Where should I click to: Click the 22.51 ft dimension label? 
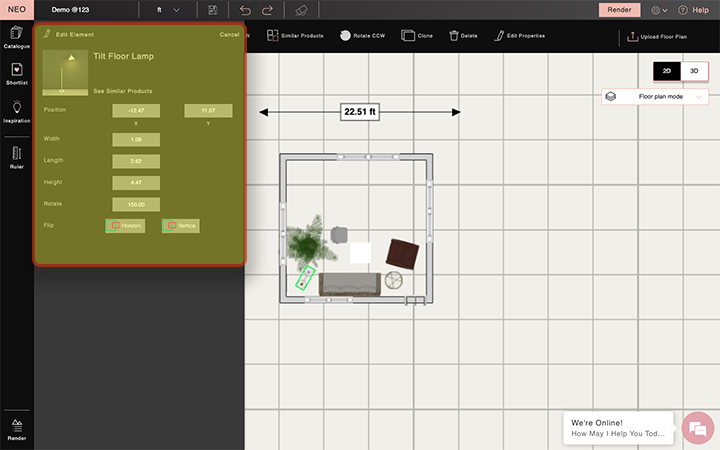[360, 112]
